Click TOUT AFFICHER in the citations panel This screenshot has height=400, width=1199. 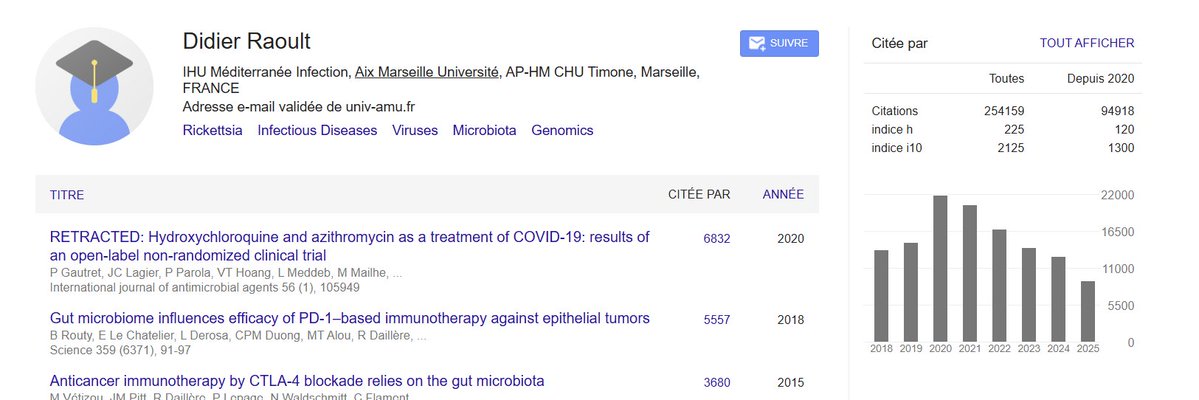click(1086, 43)
